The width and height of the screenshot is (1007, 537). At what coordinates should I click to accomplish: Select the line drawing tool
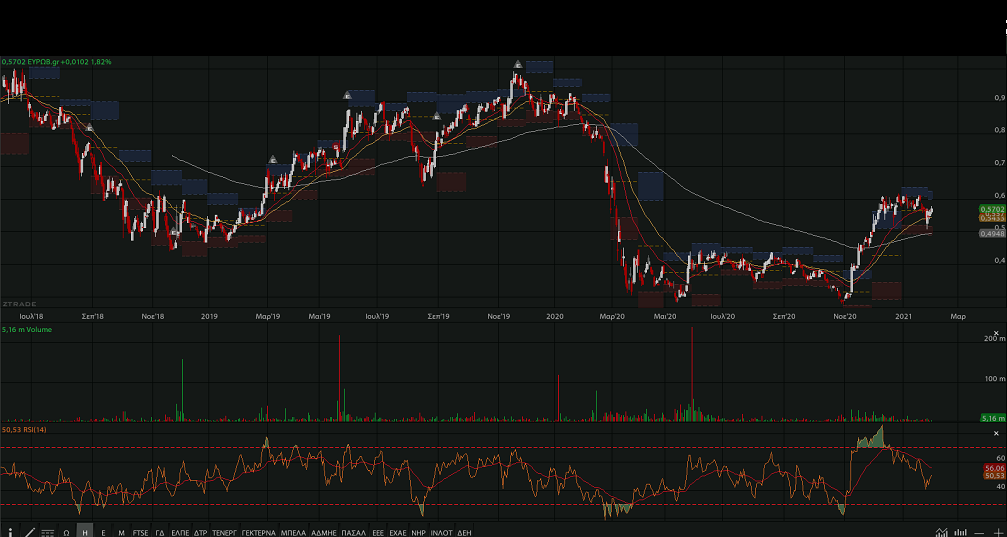pos(28,532)
